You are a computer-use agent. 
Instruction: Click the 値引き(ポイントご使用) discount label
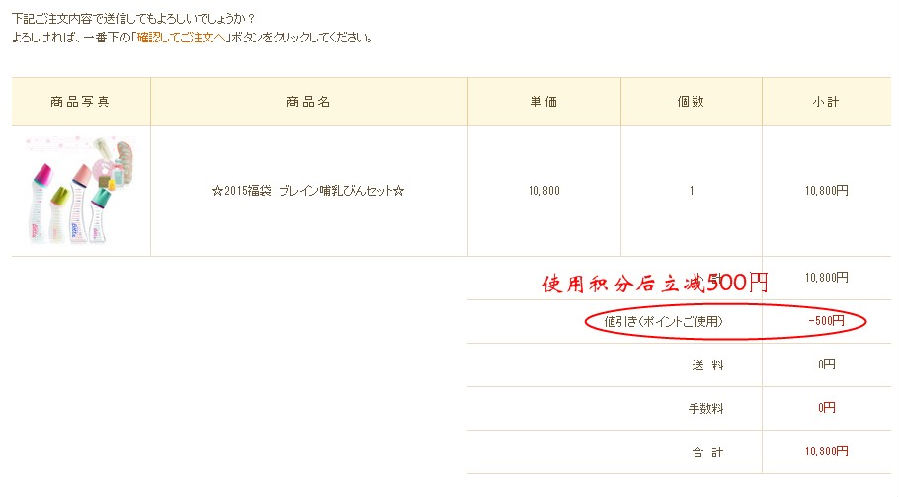664,321
